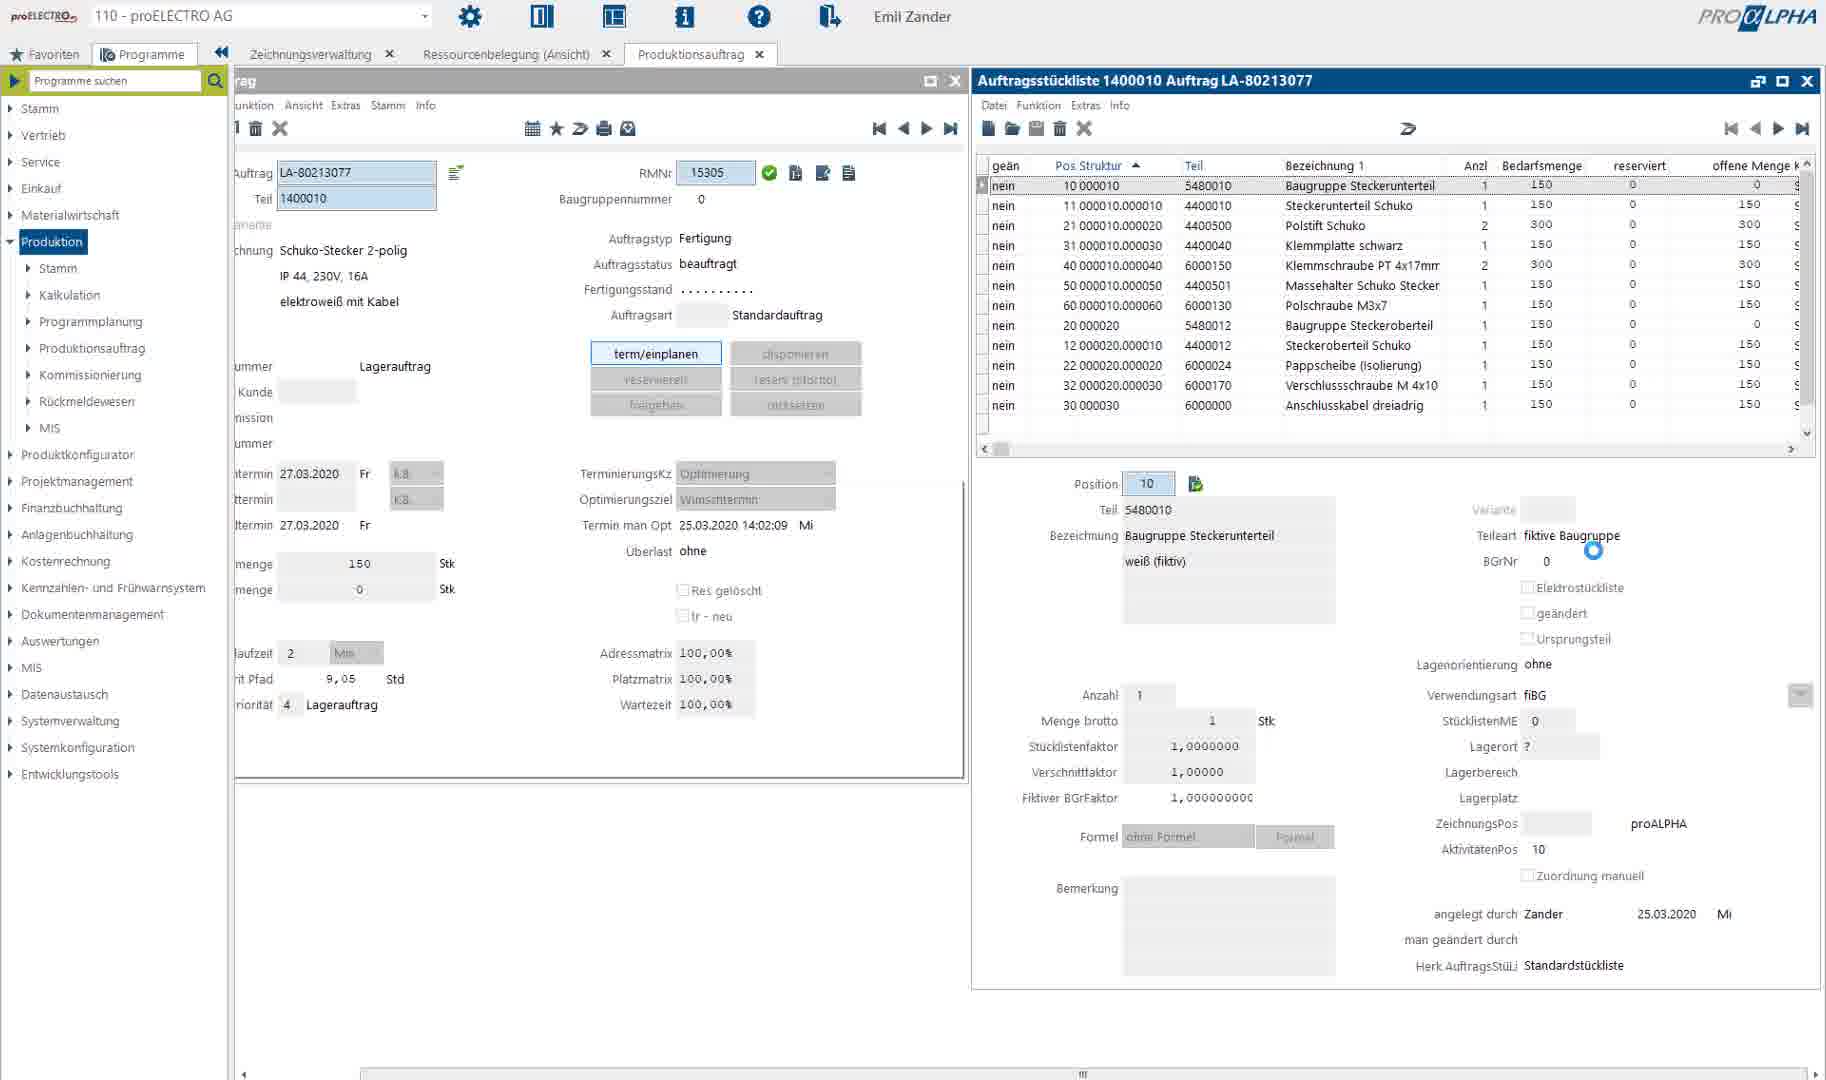Click the trash icon in the Produktionsauftrag toolbar
Screen dimensions: 1826x1080
click(256, 128)
